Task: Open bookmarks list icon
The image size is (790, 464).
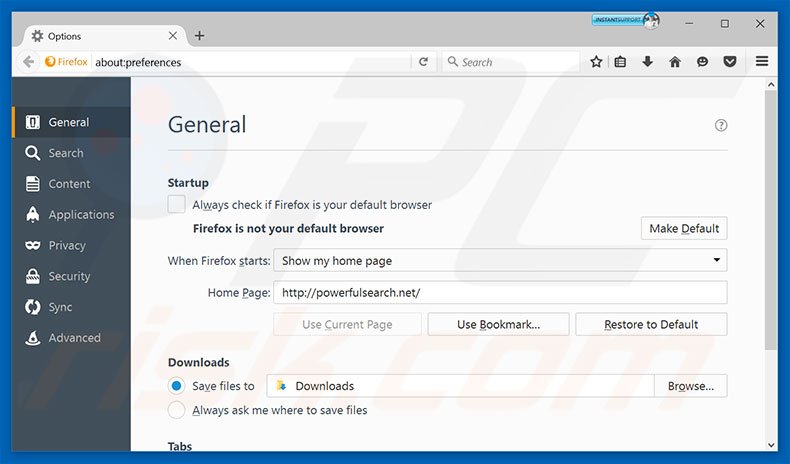Action: [x=620, y=62]
